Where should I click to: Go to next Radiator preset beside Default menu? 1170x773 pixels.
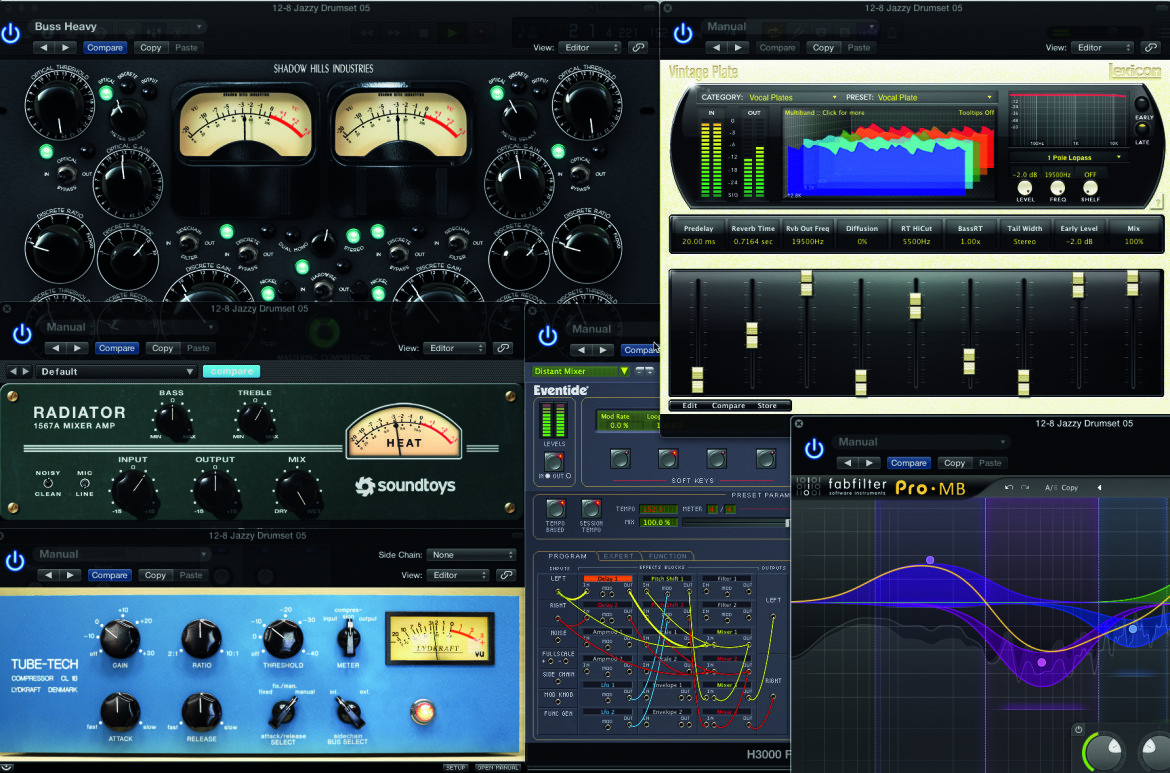(25, 371)
